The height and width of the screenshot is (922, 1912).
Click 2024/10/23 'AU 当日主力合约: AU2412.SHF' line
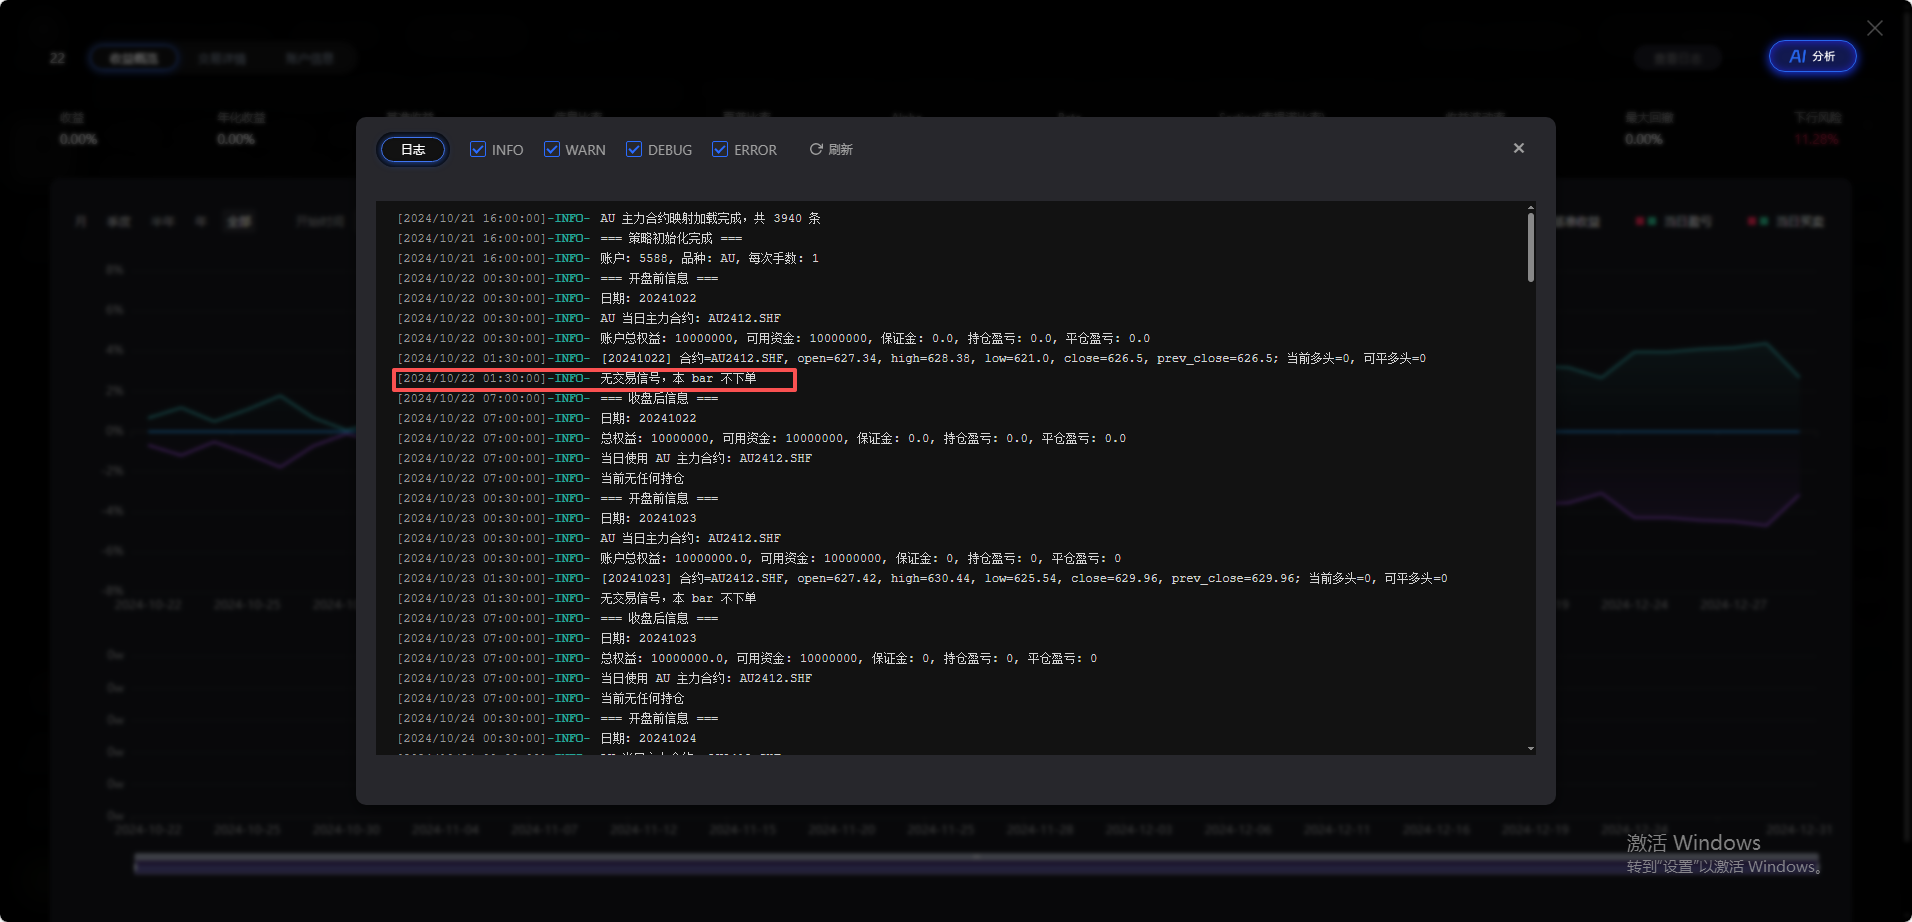[589, 538]
